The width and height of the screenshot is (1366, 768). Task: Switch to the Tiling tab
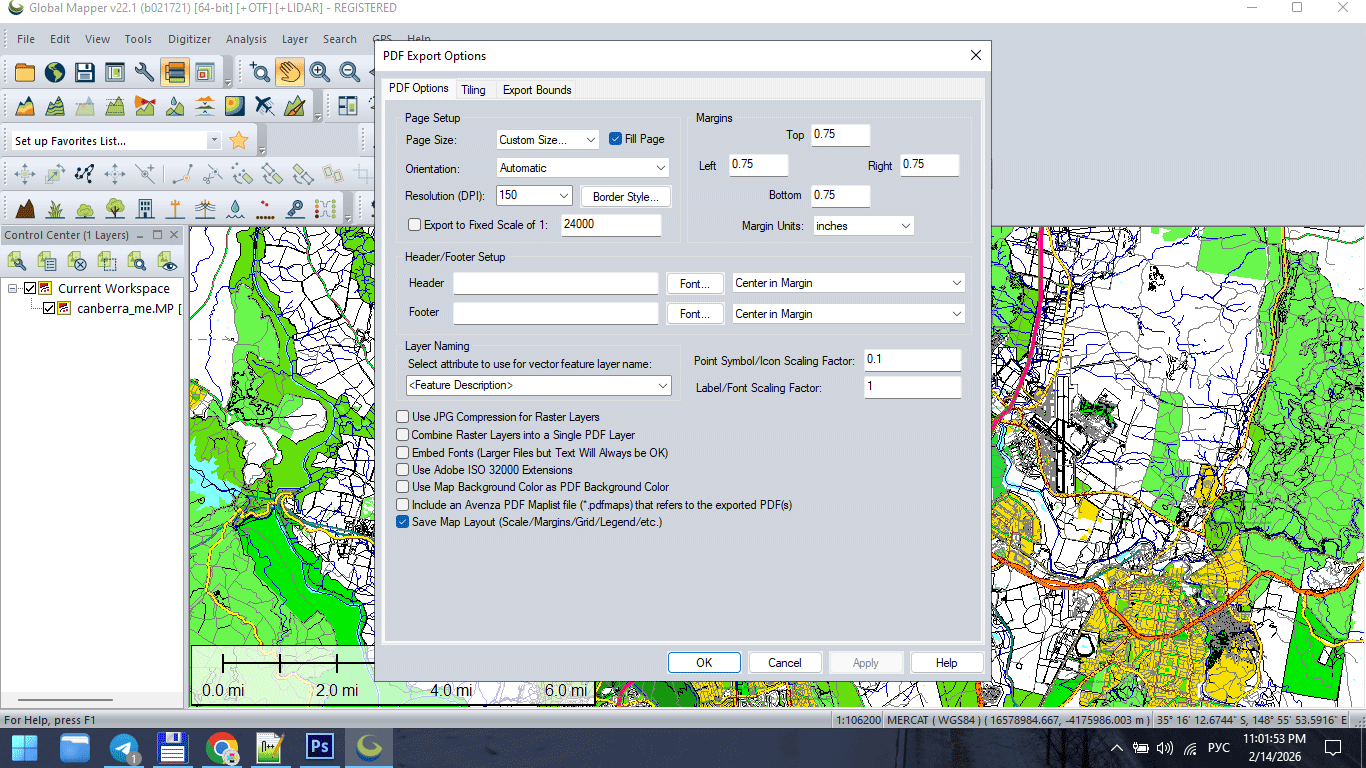coord(473,89)
